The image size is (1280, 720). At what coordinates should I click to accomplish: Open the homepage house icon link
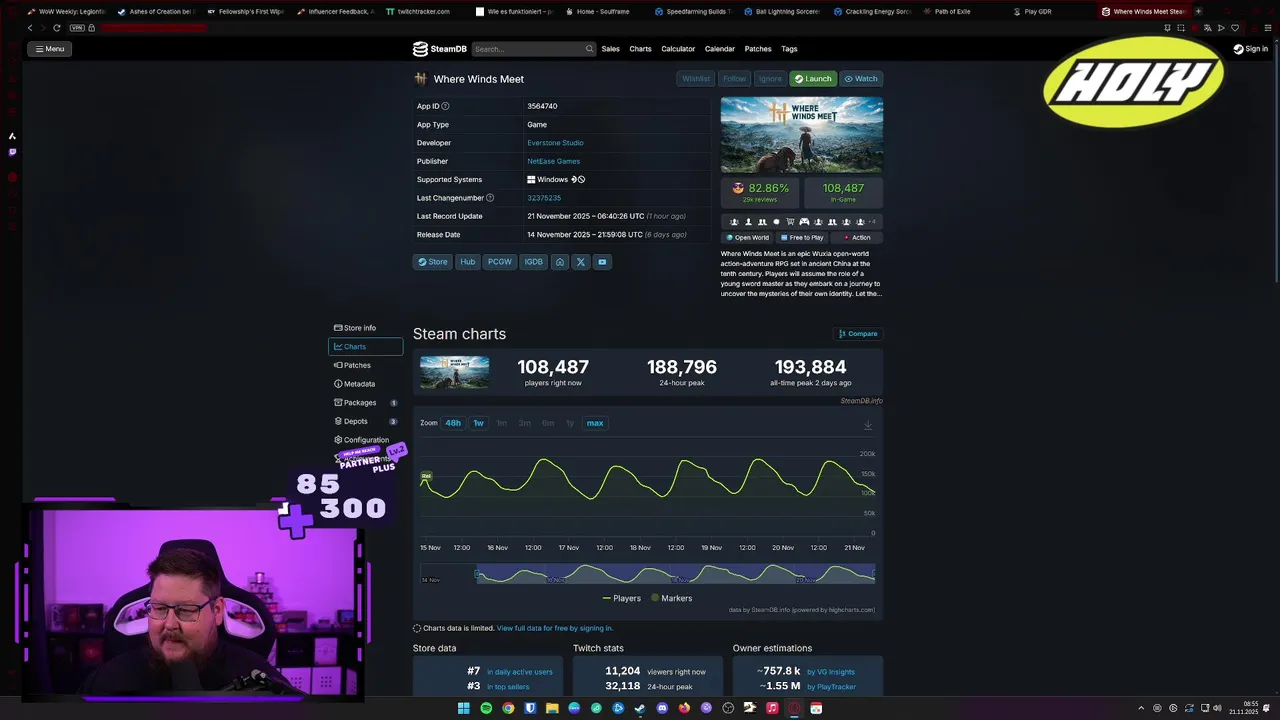560,262
